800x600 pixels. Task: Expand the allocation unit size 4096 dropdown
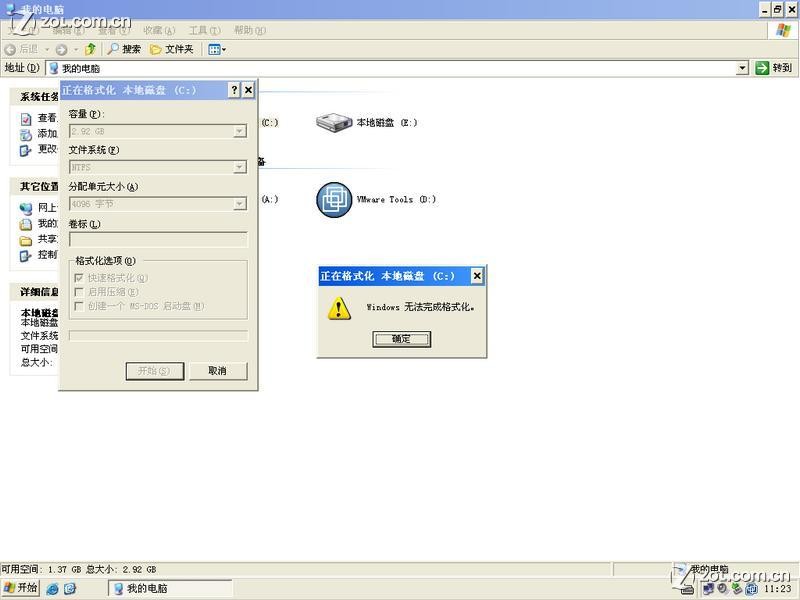pos(240,204)
